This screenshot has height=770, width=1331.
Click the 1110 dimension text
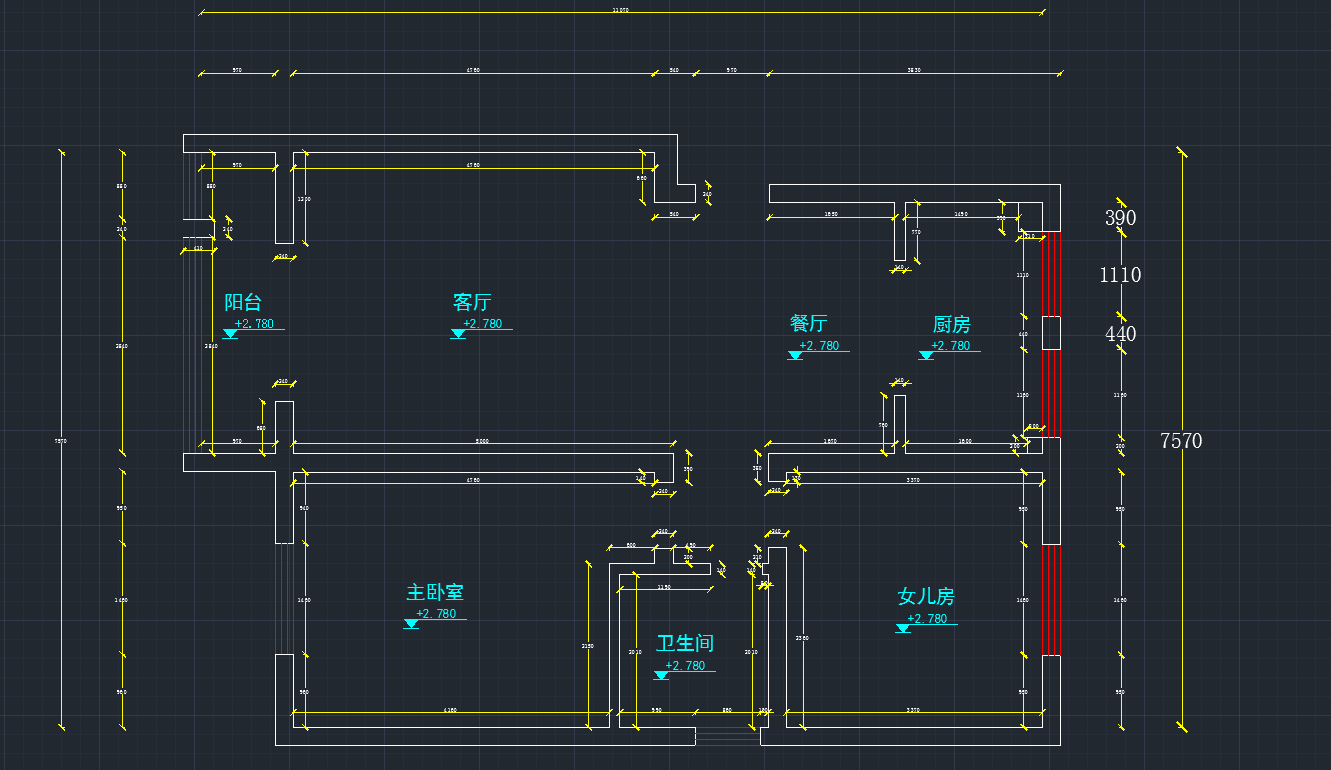click(x=1120, y=275)
